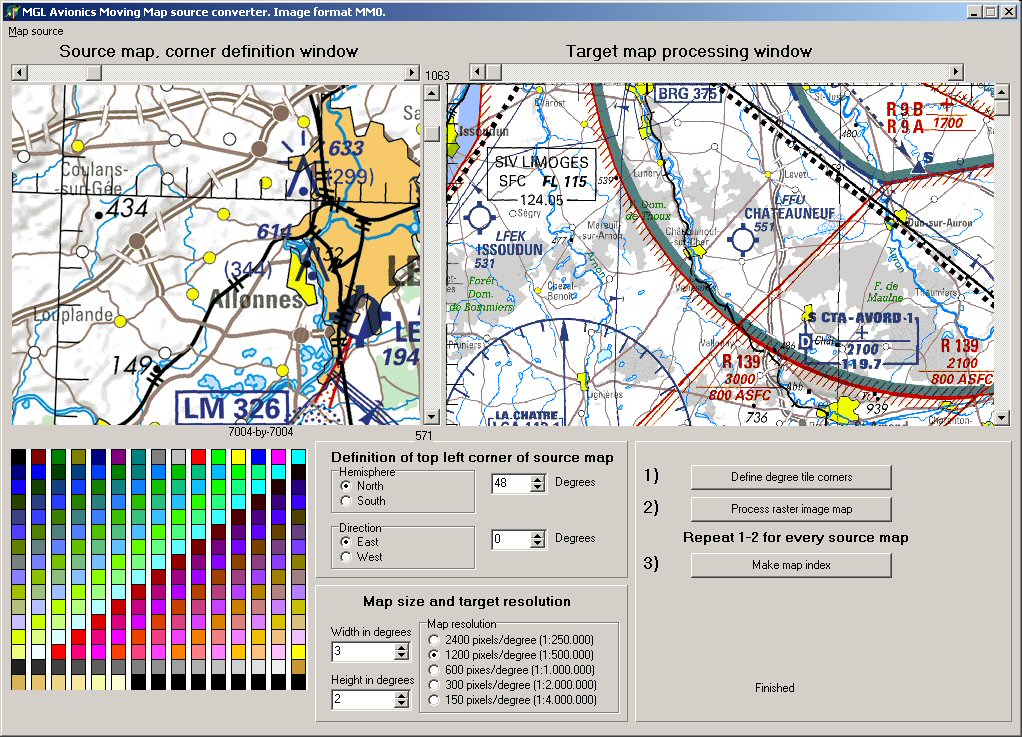
Task: Click the target map scroll left arrow
Action: coord(478,72)
